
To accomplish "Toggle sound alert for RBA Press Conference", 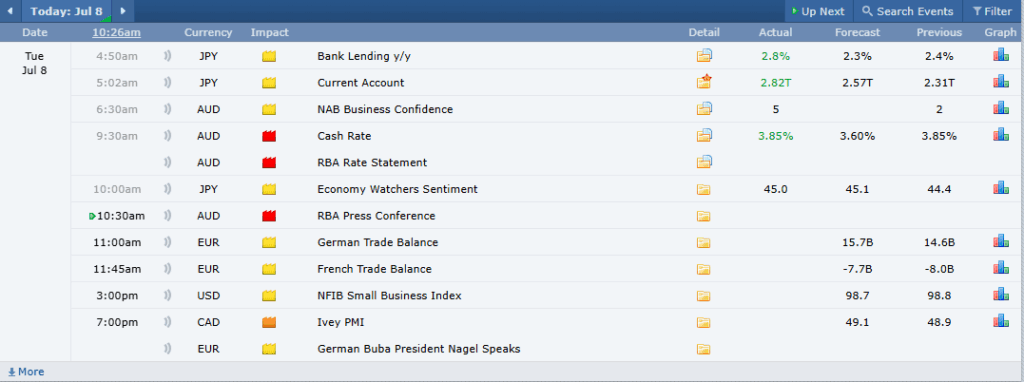I will click(167, 215).
